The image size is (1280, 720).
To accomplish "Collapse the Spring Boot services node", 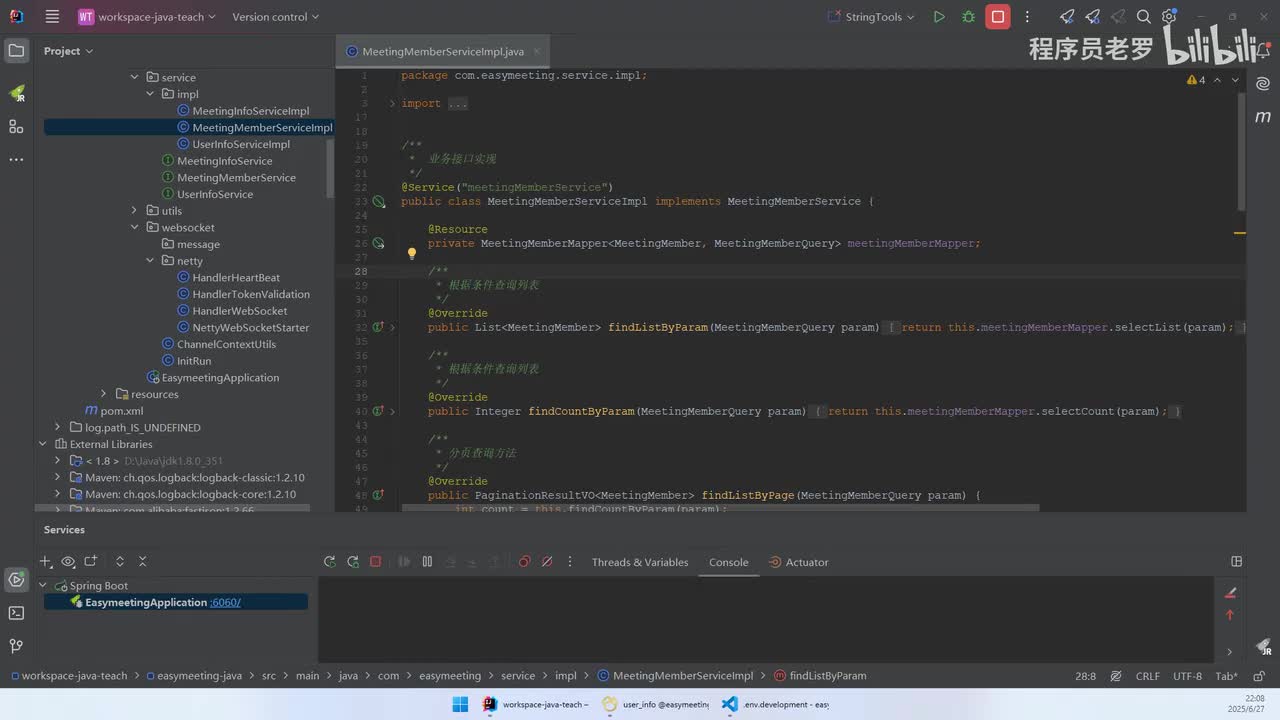I will click(43, 586).
